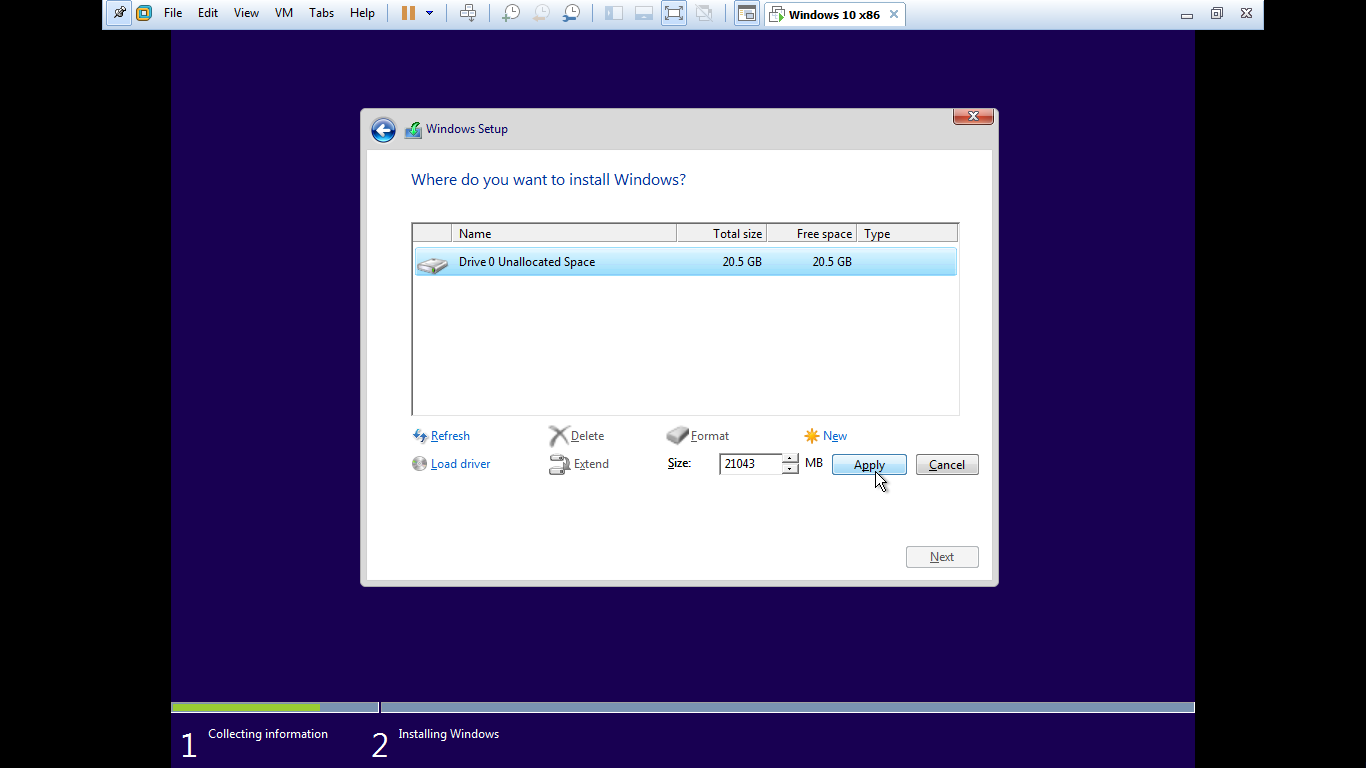Sort by the Type column header
The image size is (1366, 768).
click(907, 233)
